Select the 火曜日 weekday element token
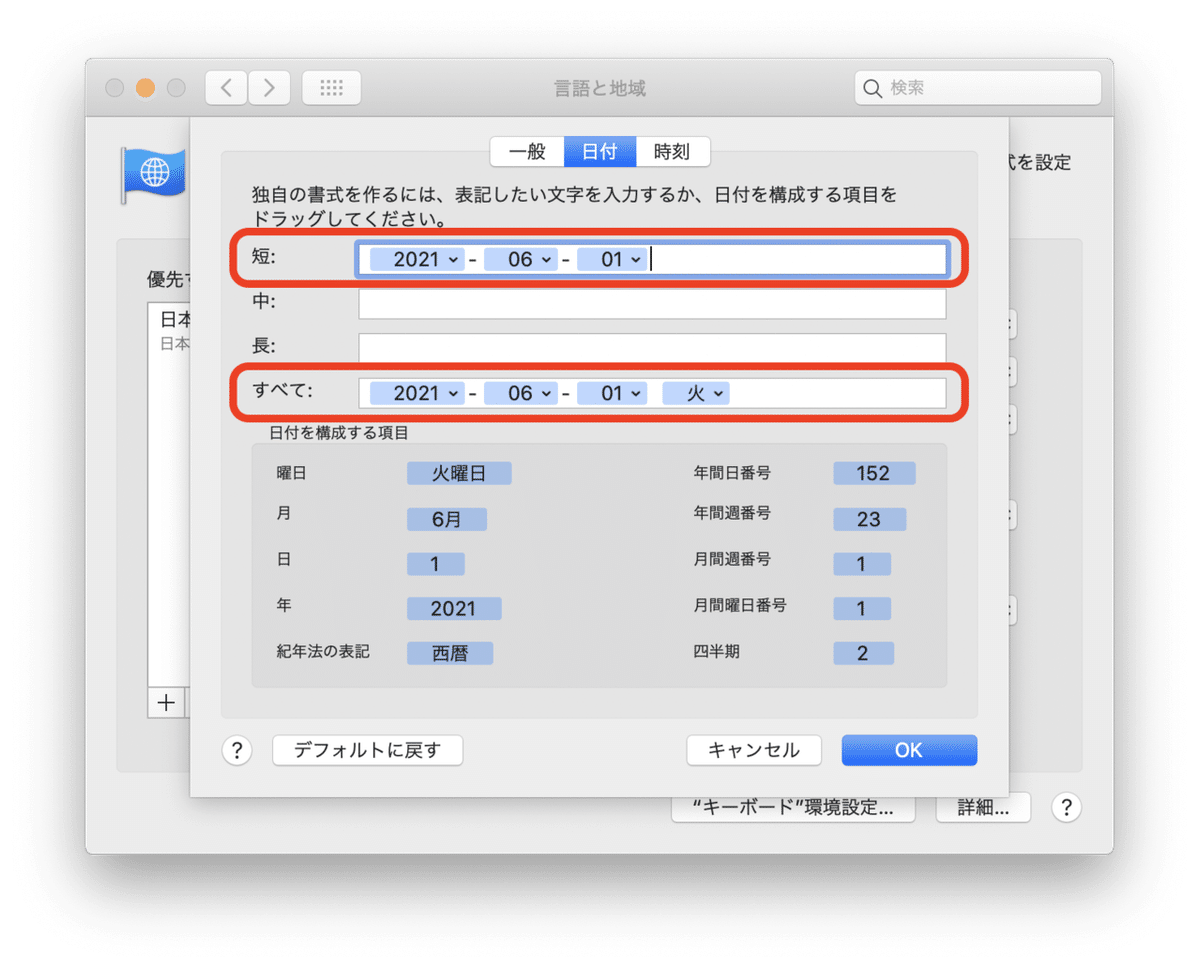Viewport: 1200px width, 968px height. (x=459, y=473)
